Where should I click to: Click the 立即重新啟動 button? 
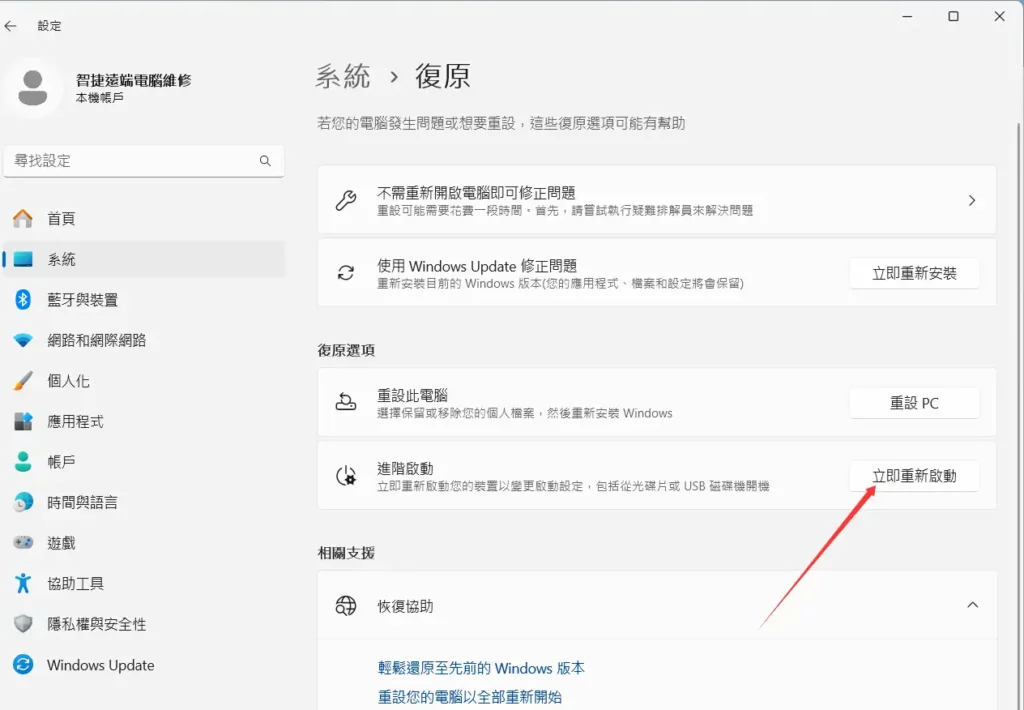point(914,476)
